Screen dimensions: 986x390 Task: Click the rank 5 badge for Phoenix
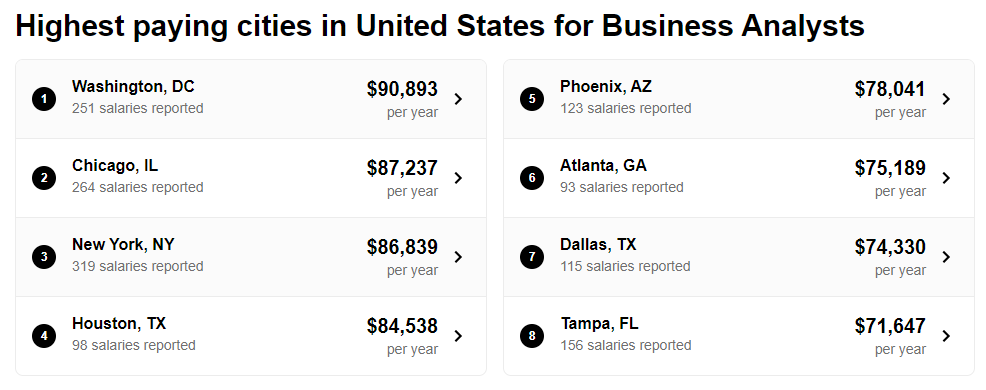click(x=532, y=99)
